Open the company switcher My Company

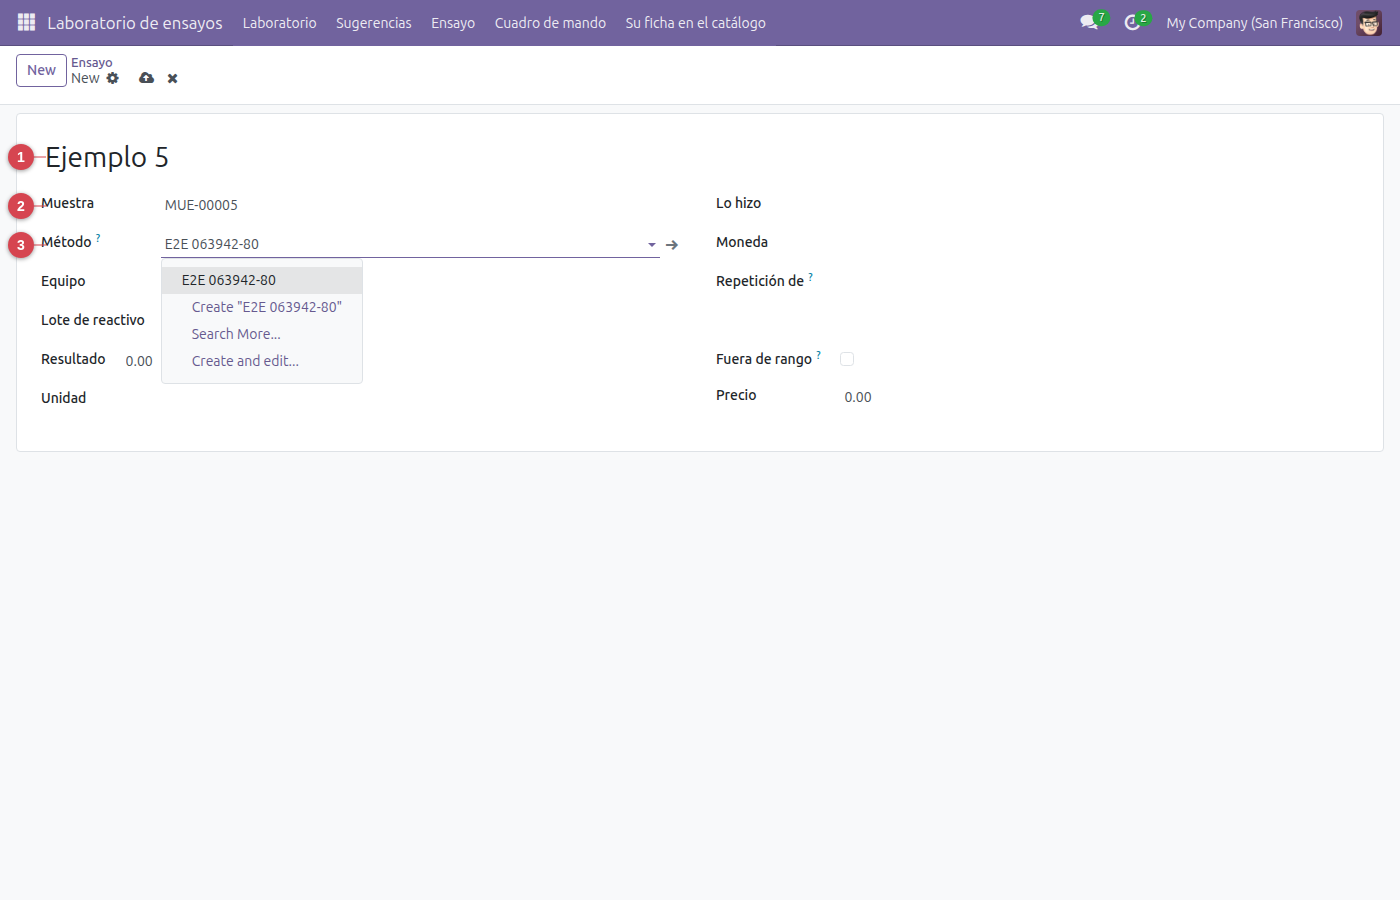(x=1254, y=22)
